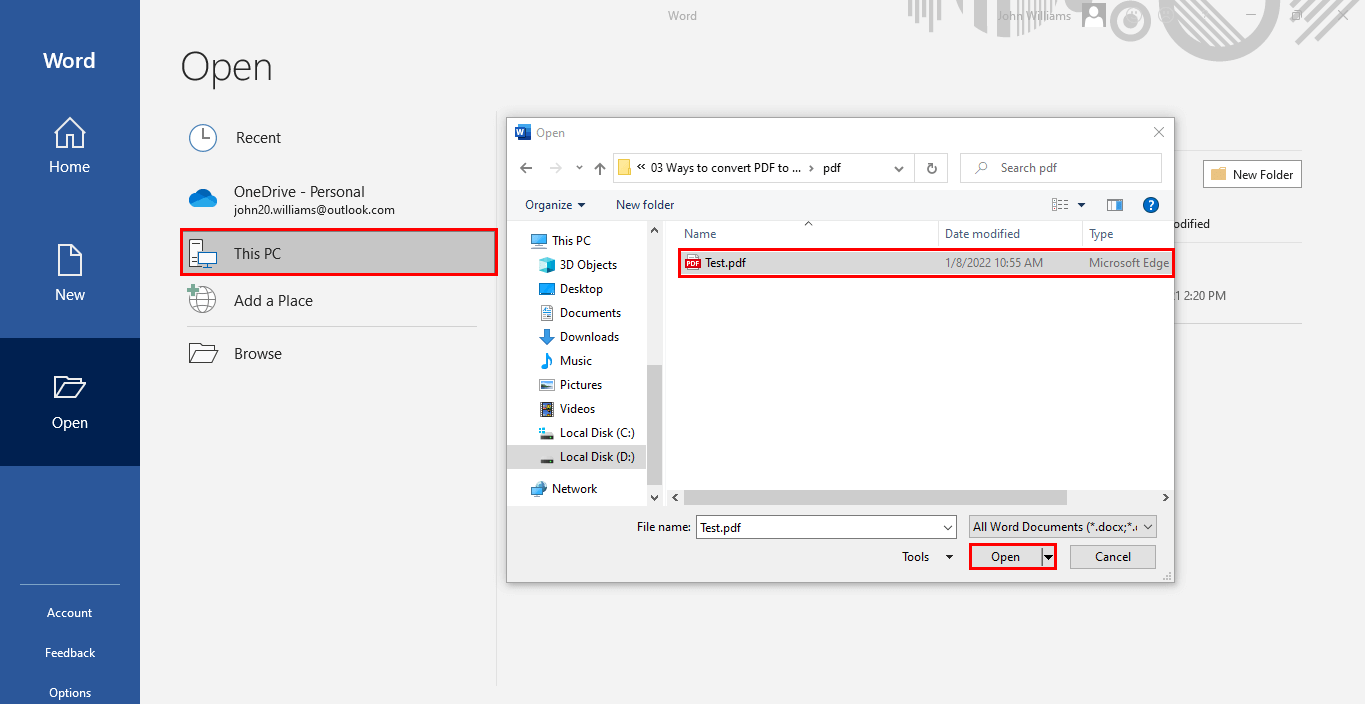Click Add a Place globe icon
Screen dimensions: 1365x704
click(x=202, y=299)
